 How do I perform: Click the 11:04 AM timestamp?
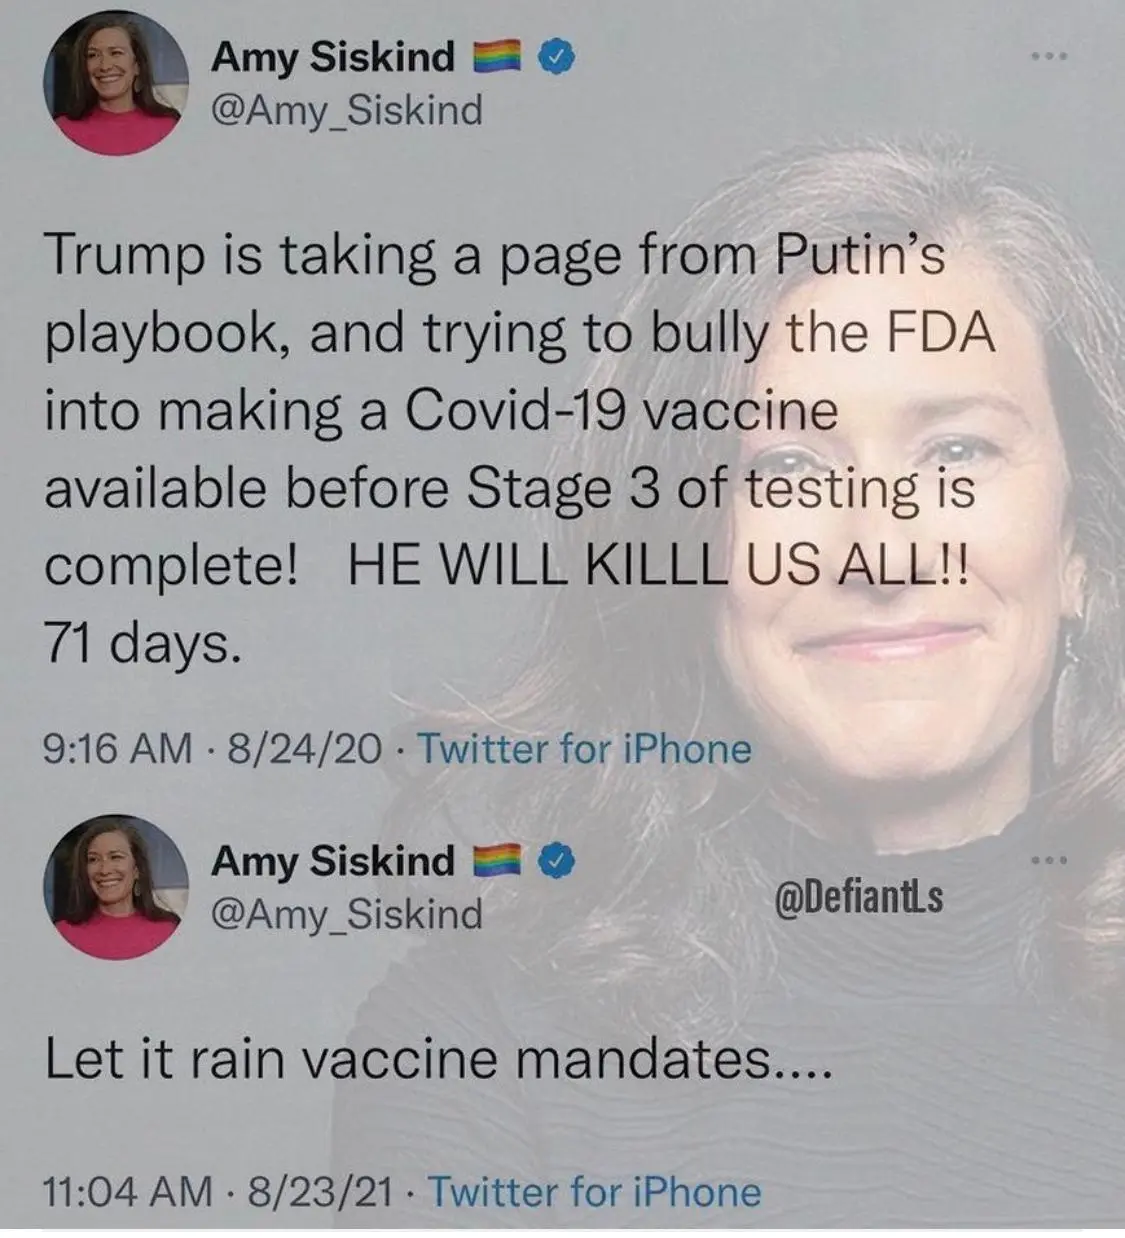pos(128,1192)
